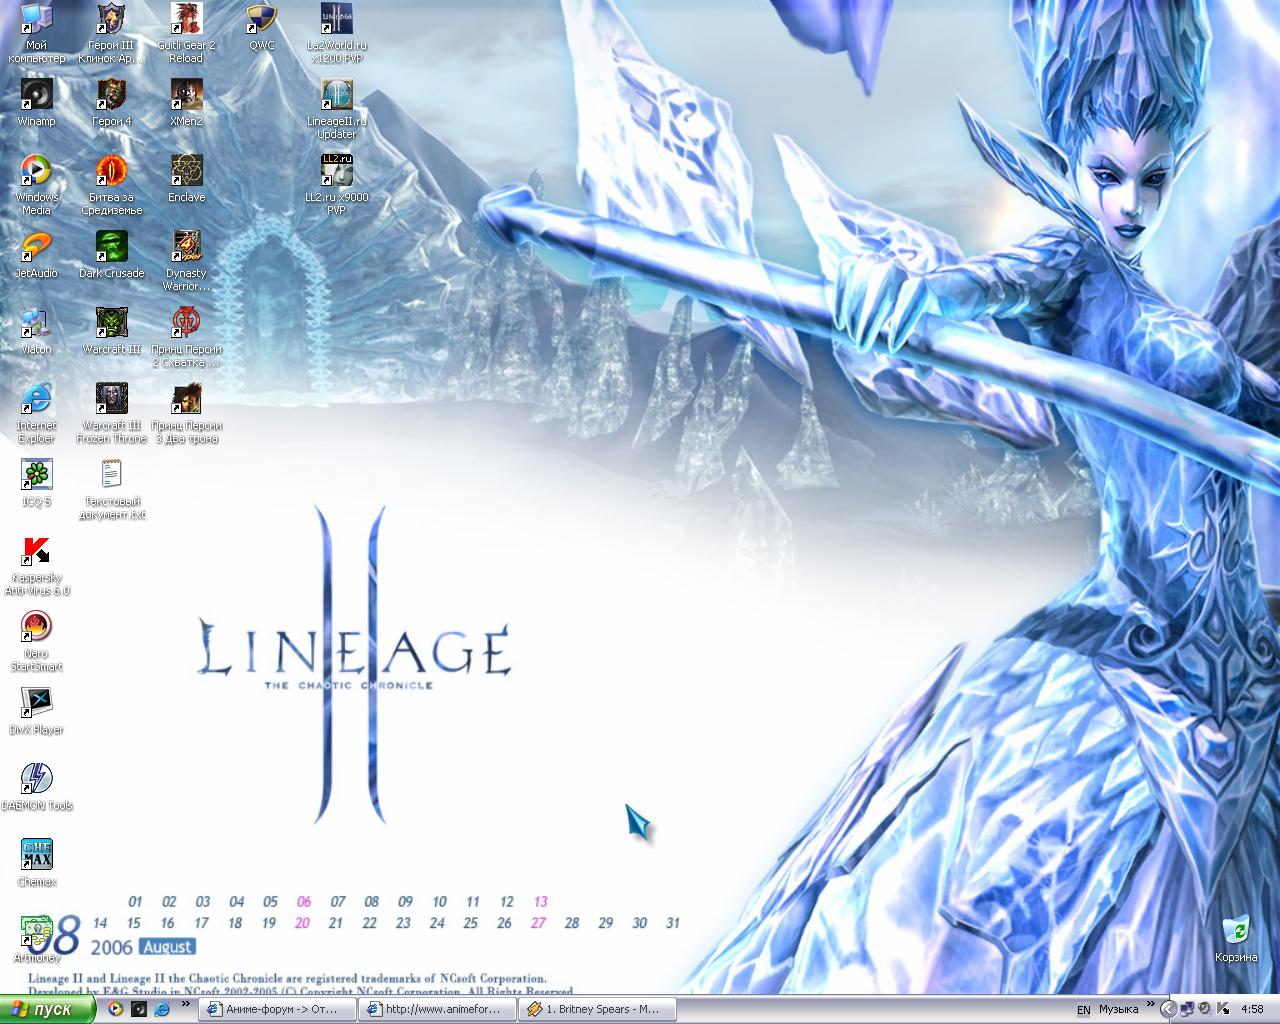This screenshot has height=1024, width=1280.
Task: Select the Nero StartSmart icon
Action: [37, 628]
